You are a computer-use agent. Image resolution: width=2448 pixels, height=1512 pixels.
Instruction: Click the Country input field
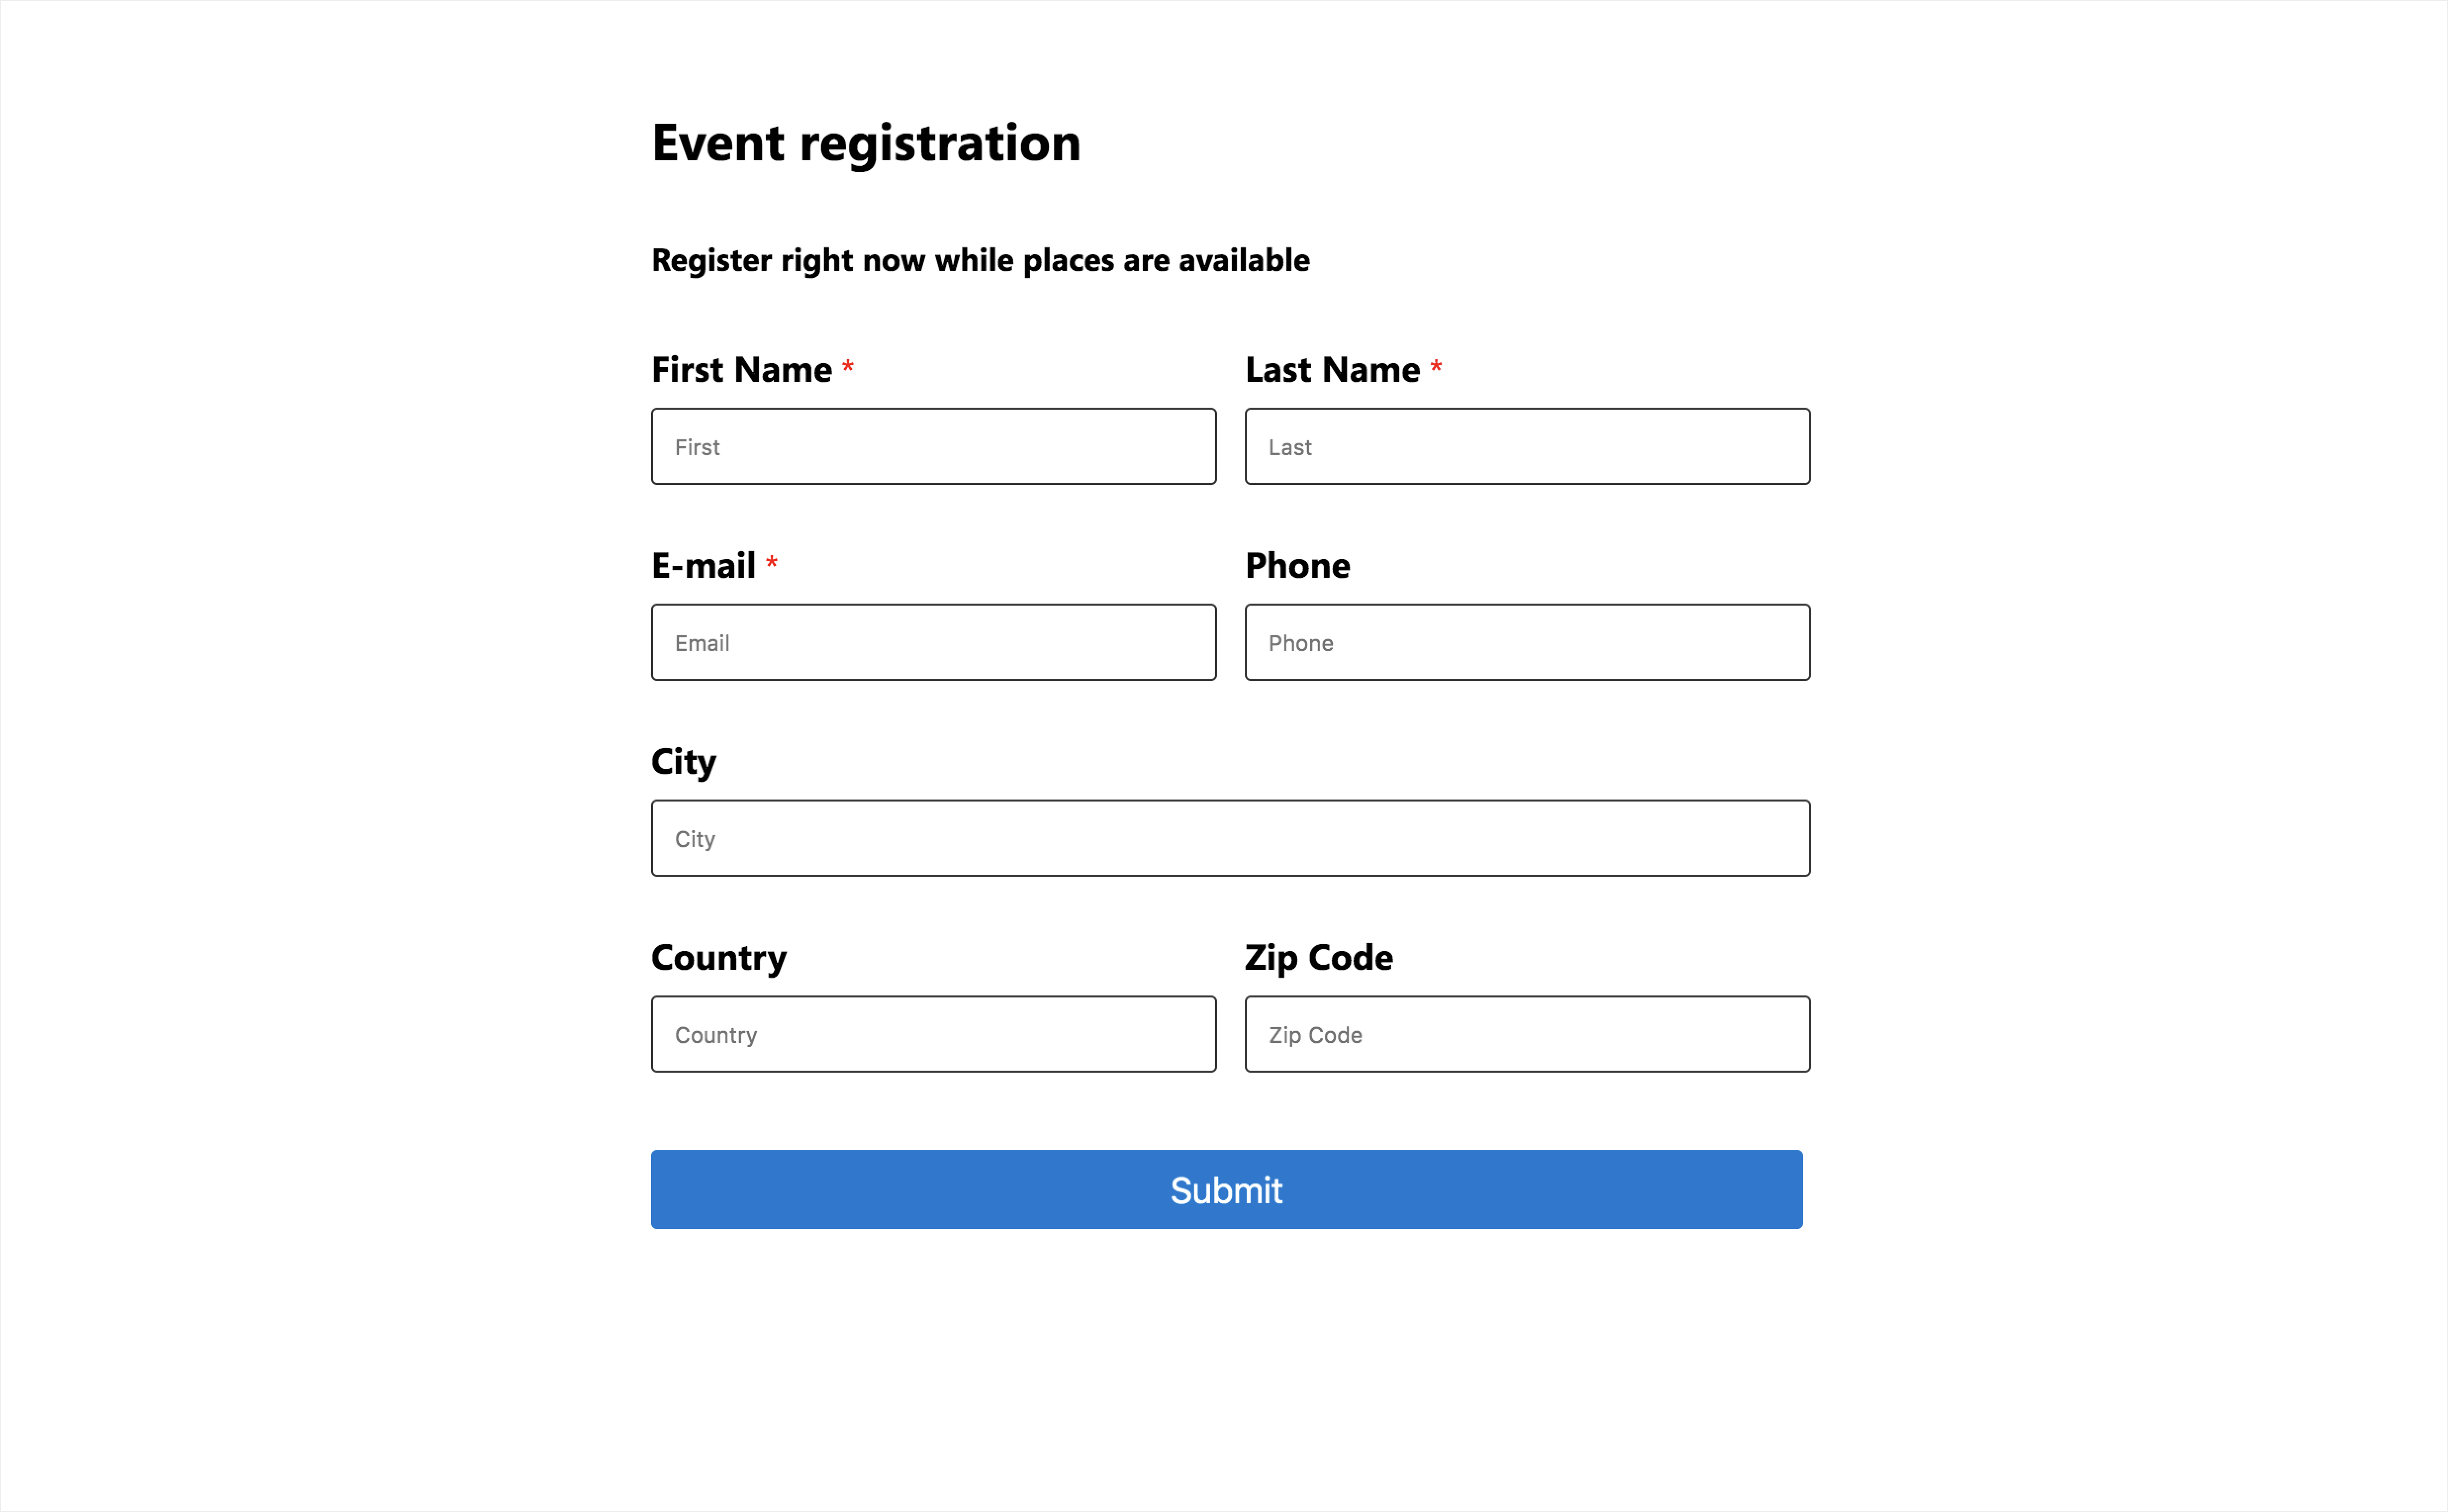(933, 1034)
